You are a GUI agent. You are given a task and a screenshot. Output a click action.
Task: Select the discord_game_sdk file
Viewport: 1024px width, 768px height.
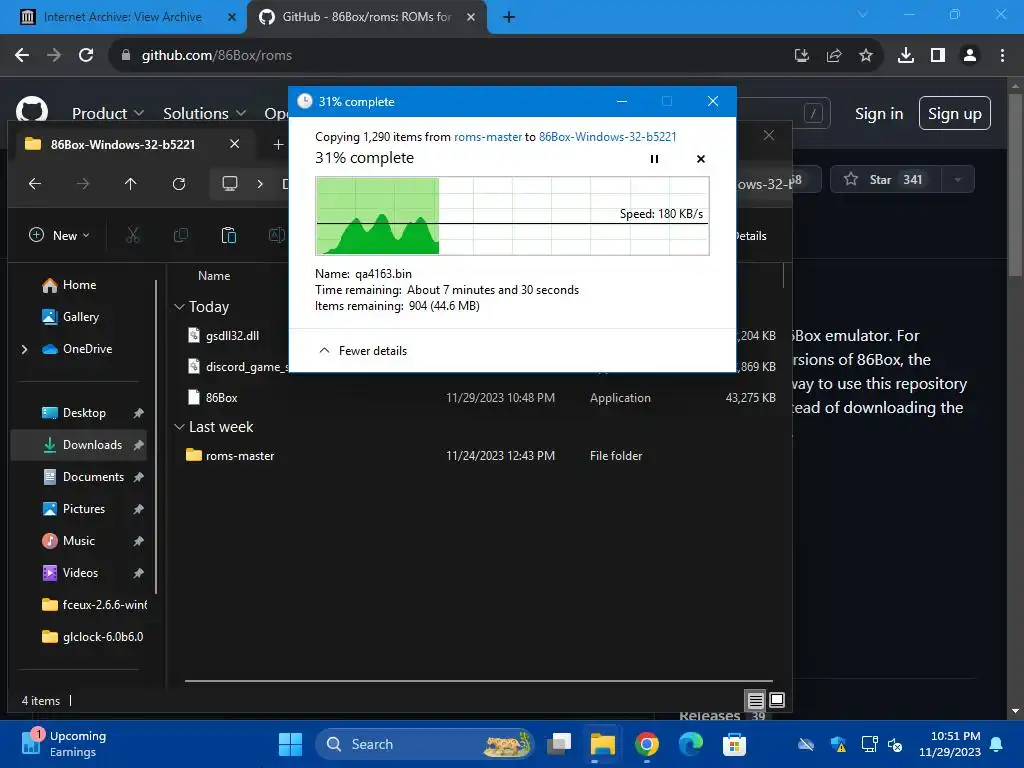238,367
